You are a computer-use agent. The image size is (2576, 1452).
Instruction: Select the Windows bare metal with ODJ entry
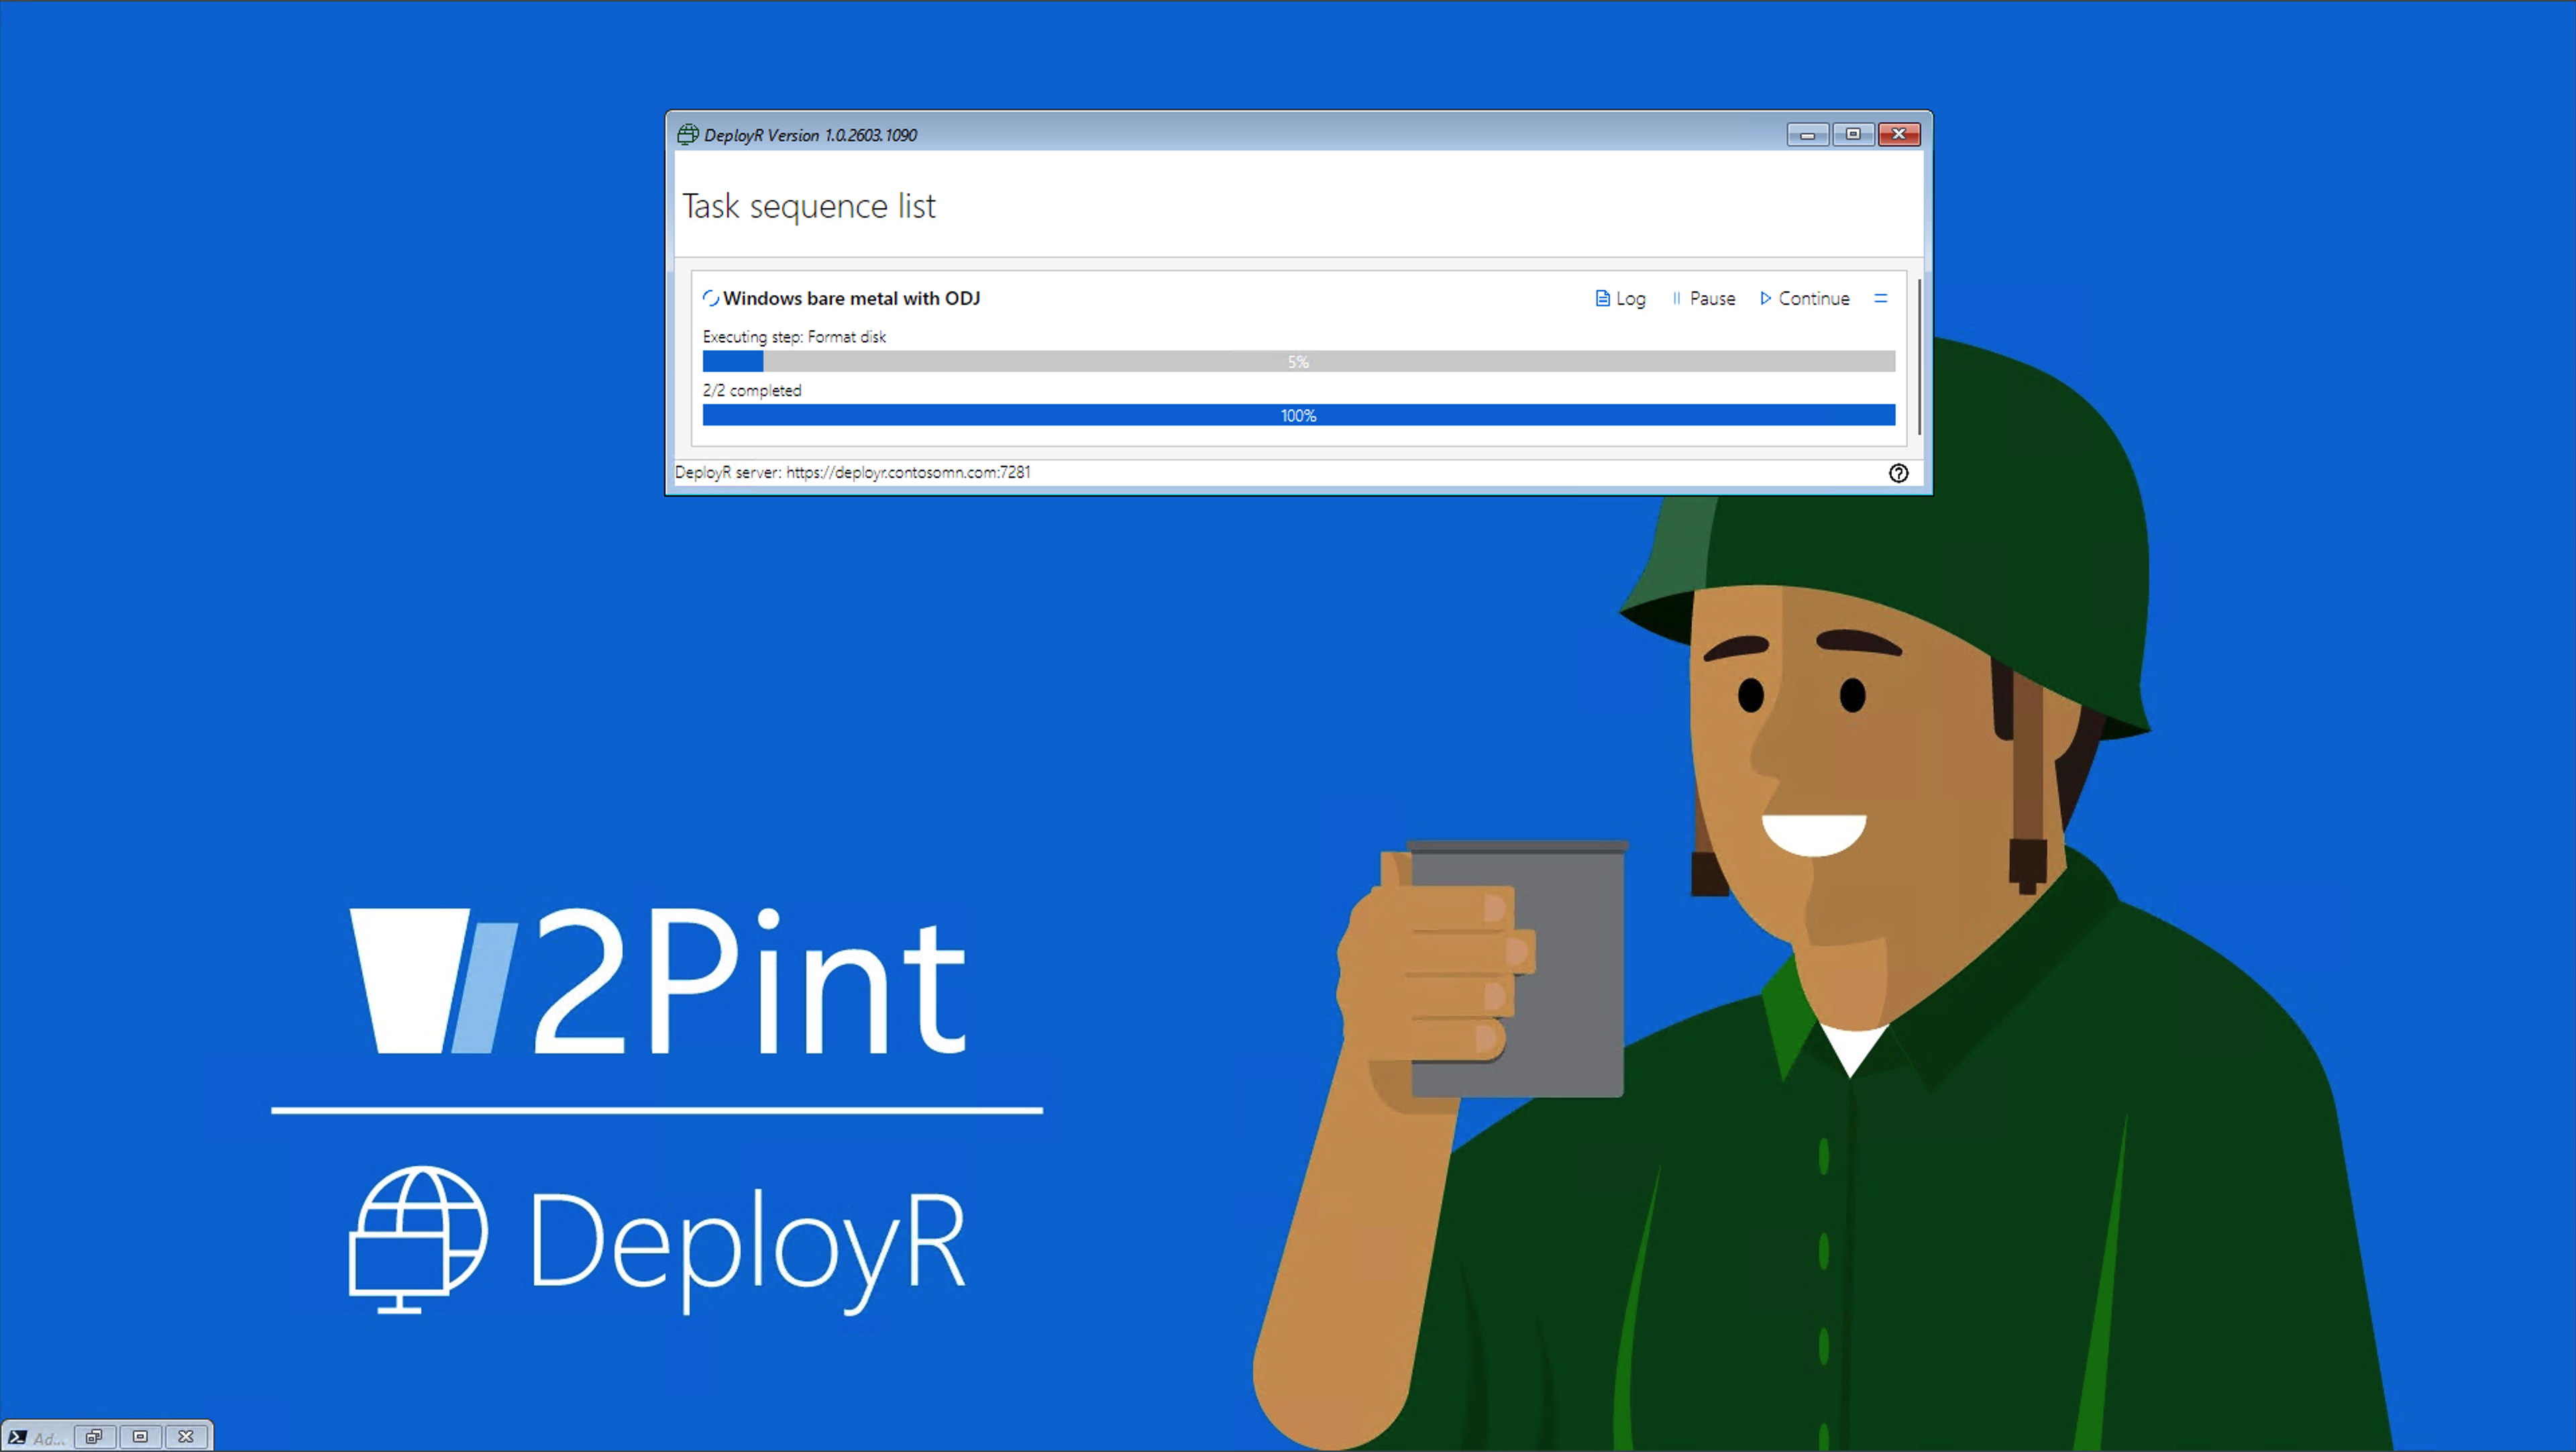coord(851,298)
